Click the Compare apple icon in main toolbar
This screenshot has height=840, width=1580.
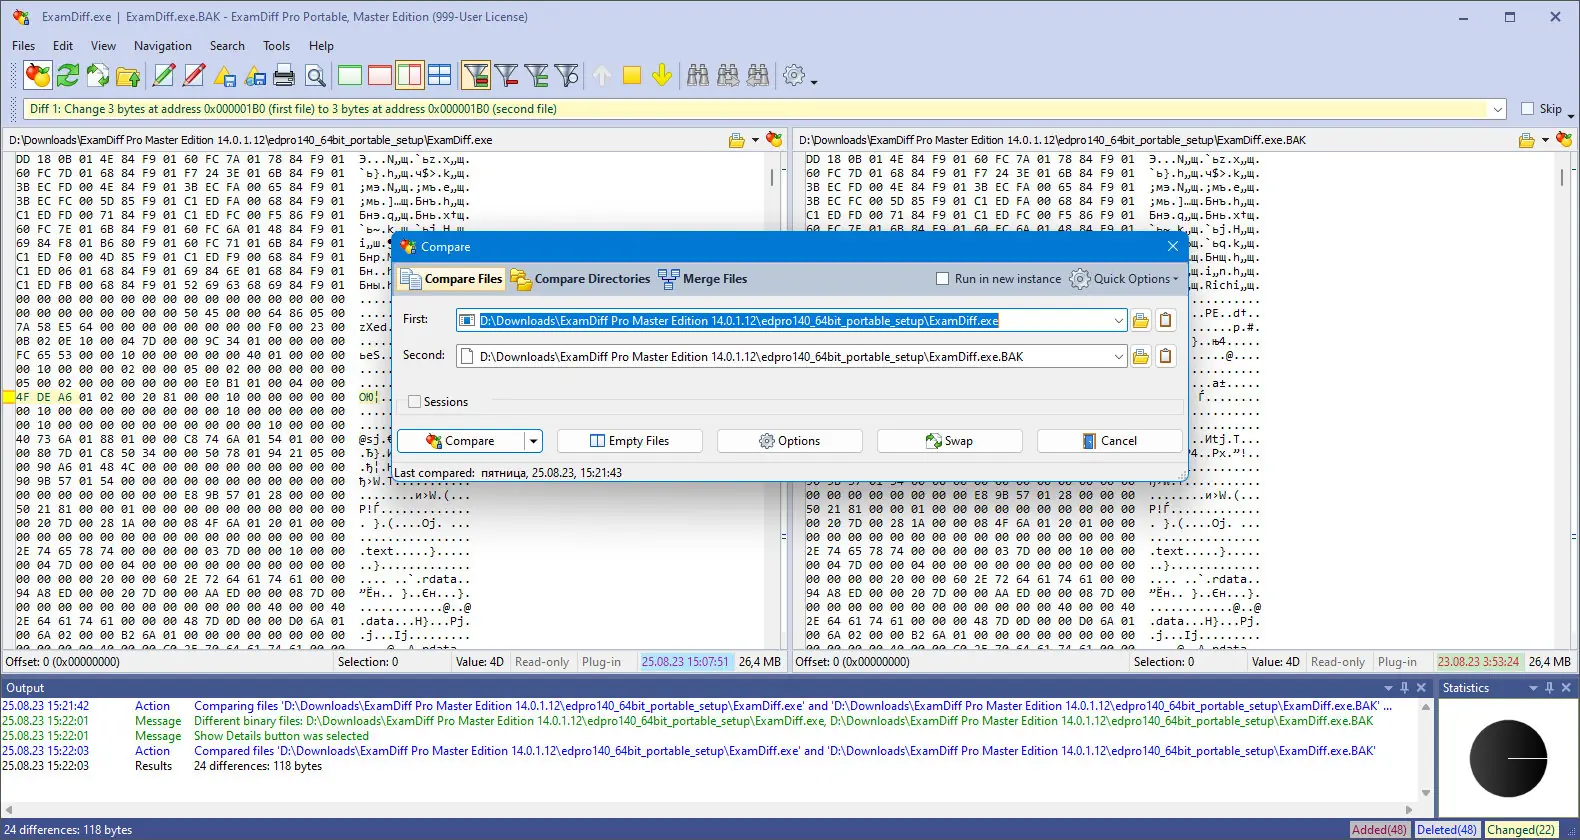click(38, 75)
